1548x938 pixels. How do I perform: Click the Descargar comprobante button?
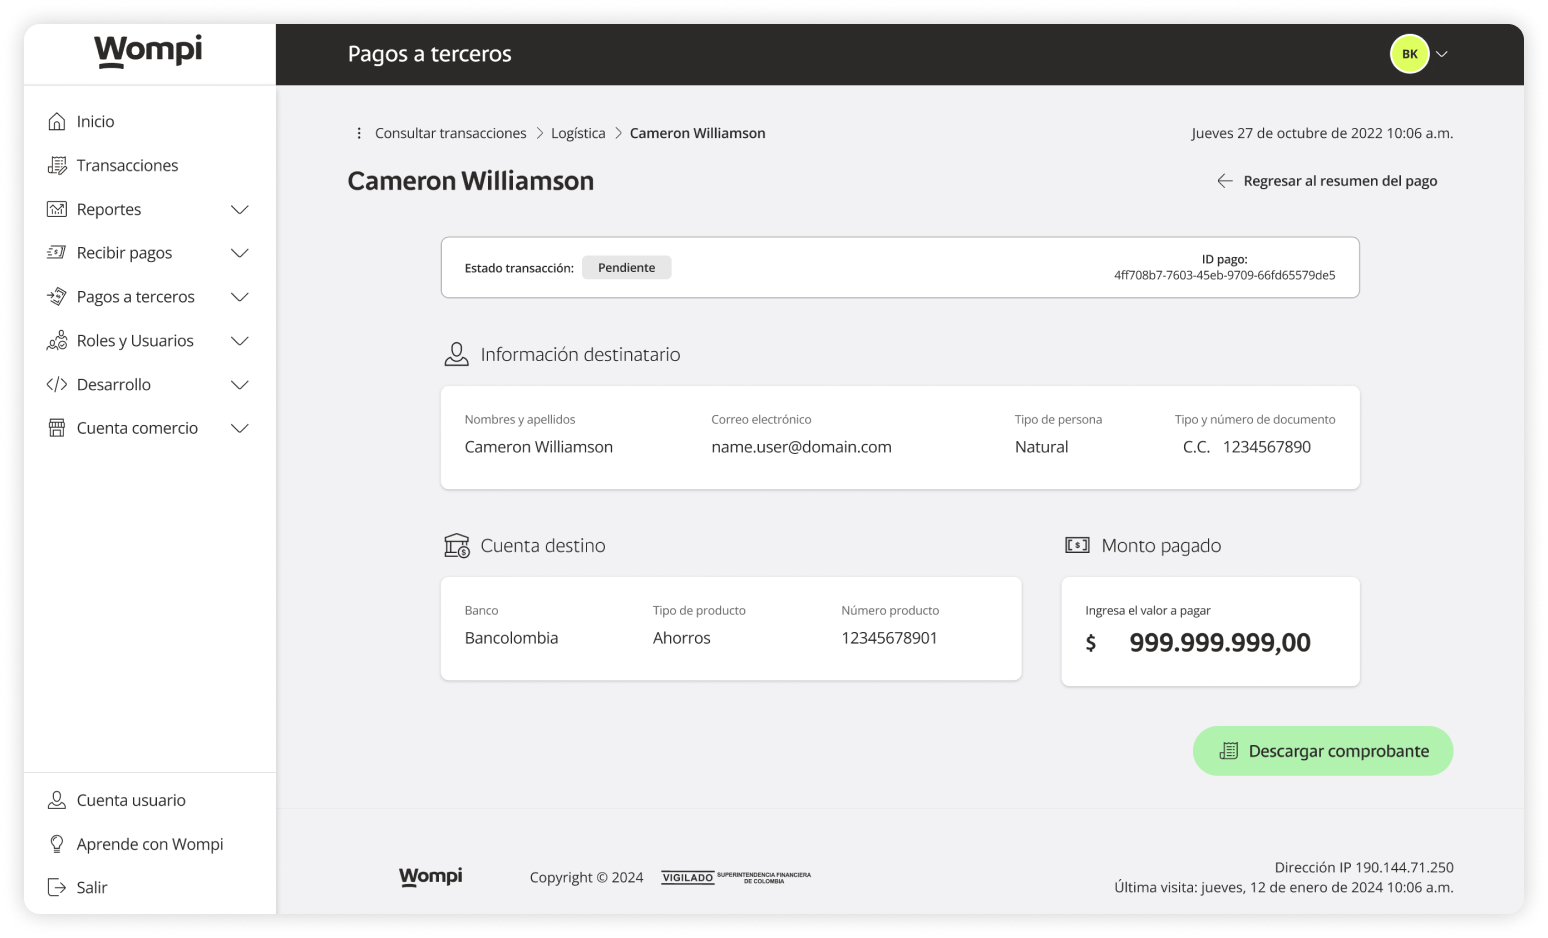[x=1322, y=750]
